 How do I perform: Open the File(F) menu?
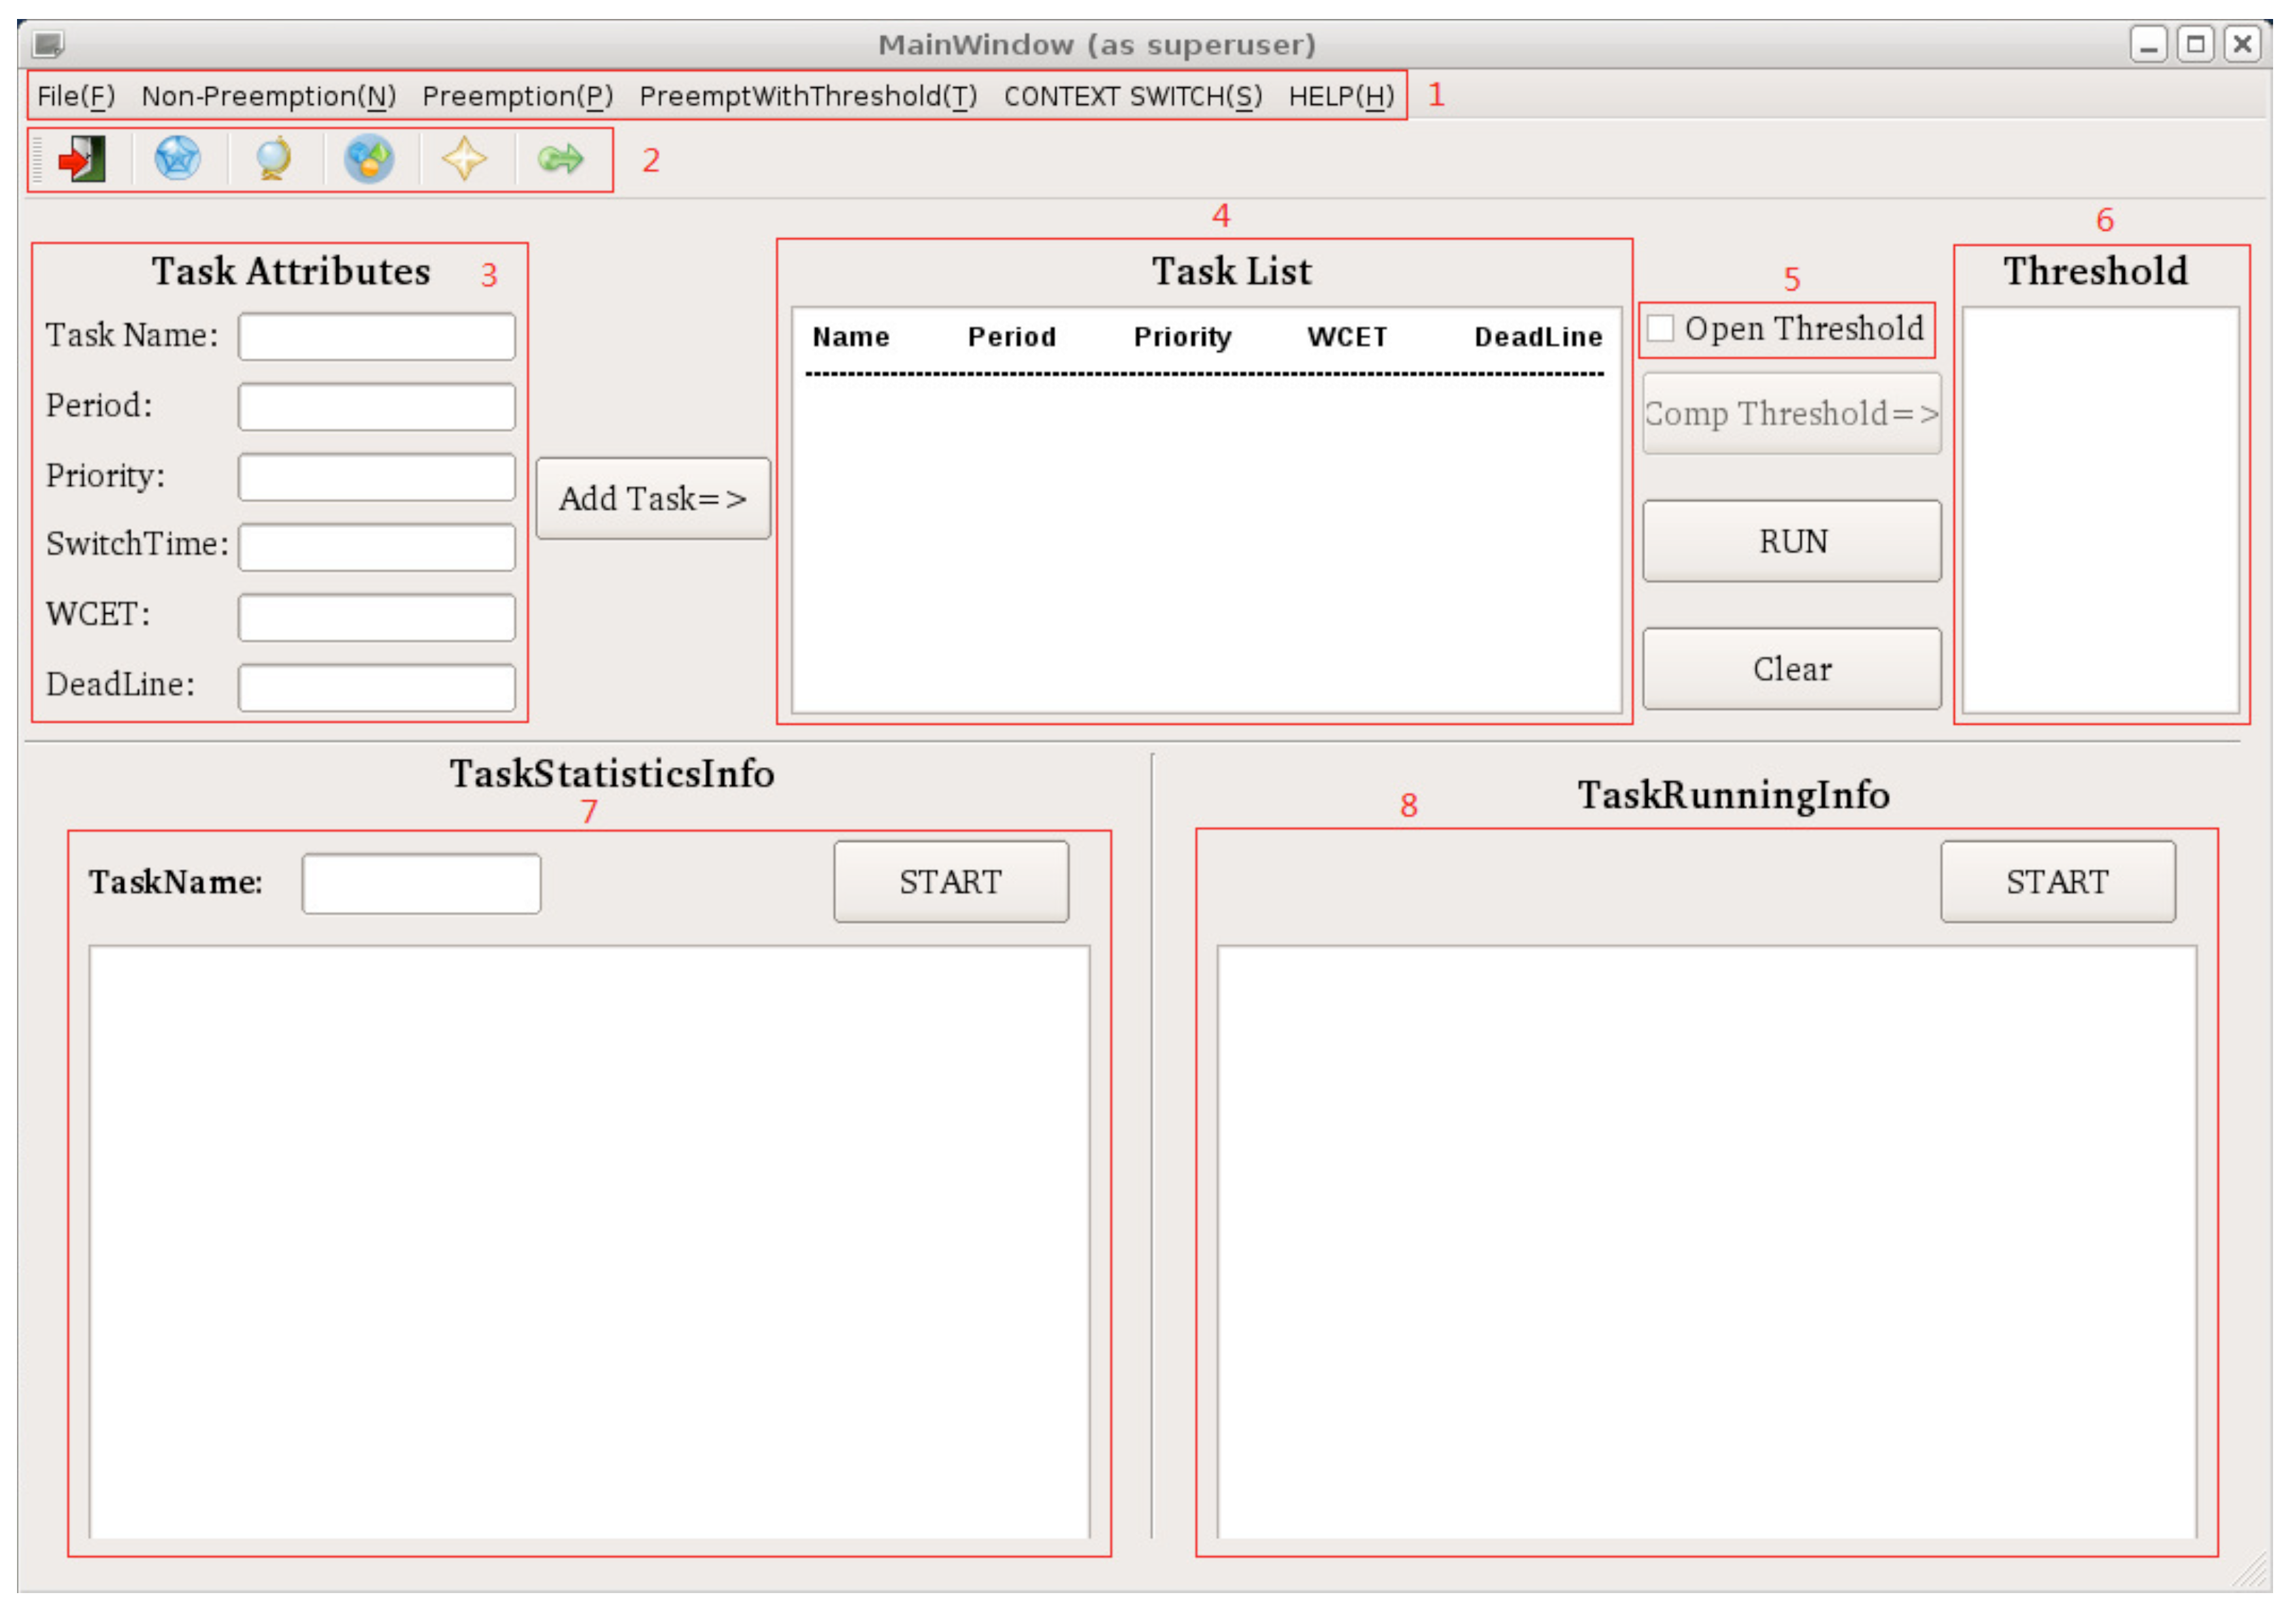pyautogui.click(x=76, y=97)
